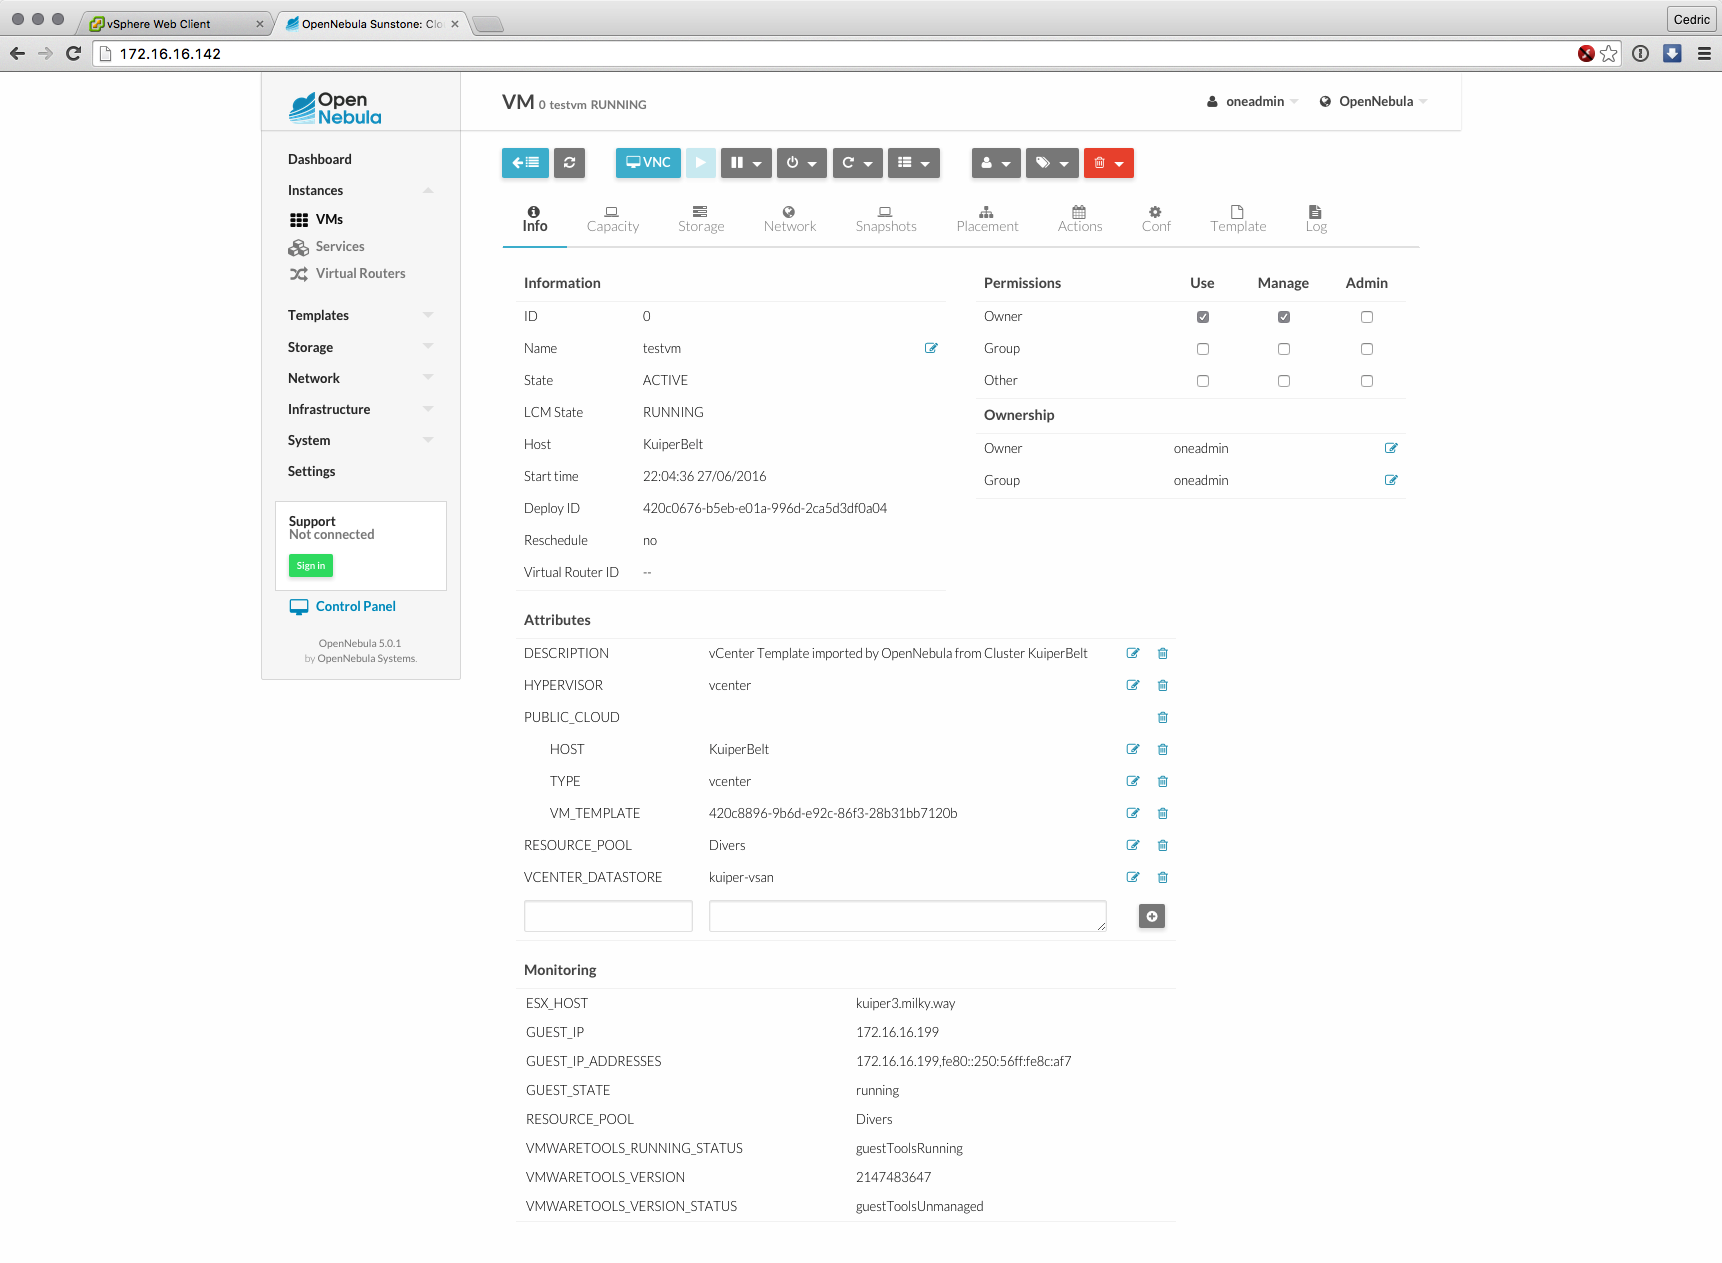Viewport: 1722px width, 1263px height.
Task: Delete the HYPERVISOR attribute with trash icon
Action: tap(1162, 685)
